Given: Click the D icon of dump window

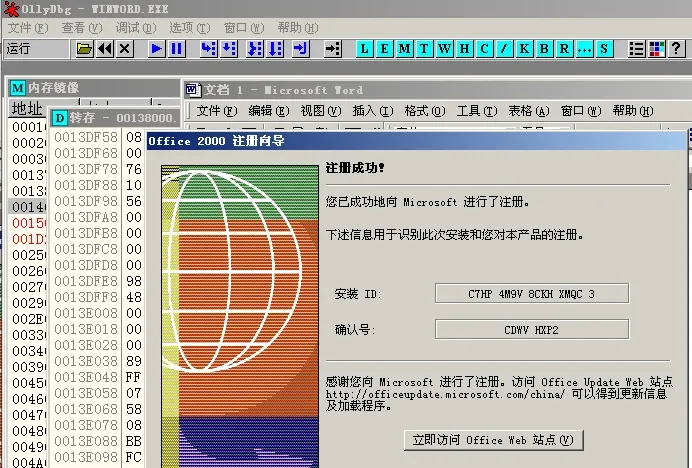Looking at the screenshot, I should click(x=59, y=118).
